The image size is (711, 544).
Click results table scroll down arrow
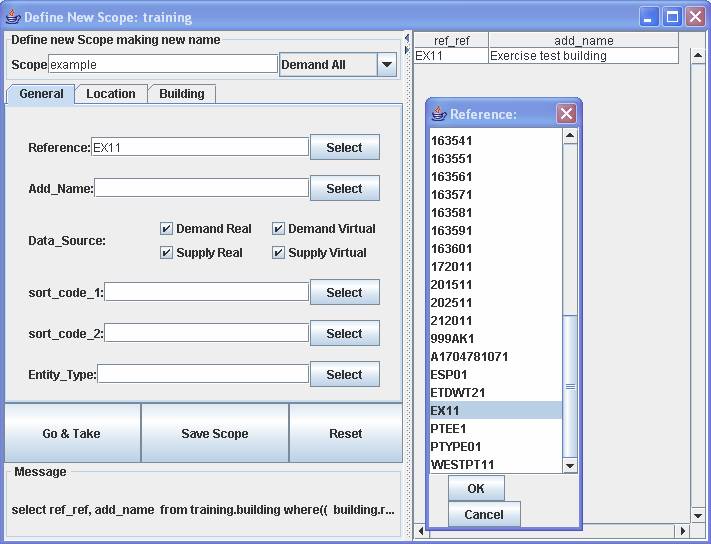[698, 516]
